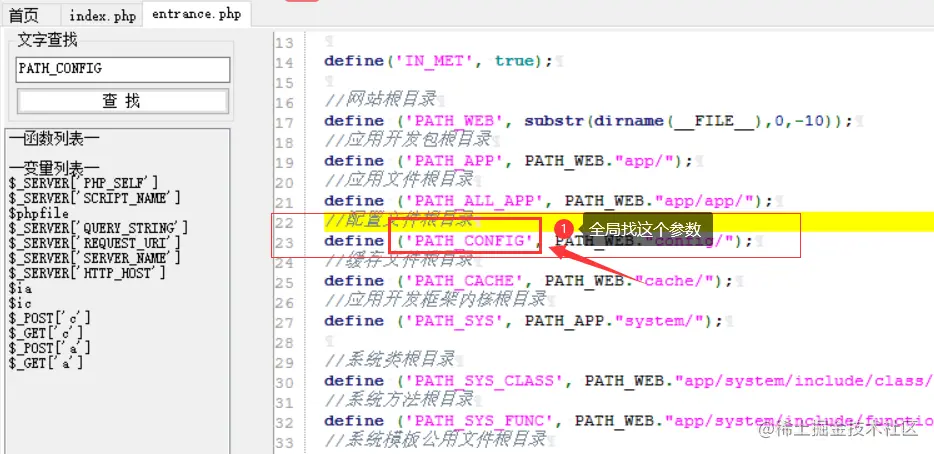Click 'PATH_CONFIG' string on line 23
Screen dimensions: 934x454
pyautogui.click(x=469, y=241)
